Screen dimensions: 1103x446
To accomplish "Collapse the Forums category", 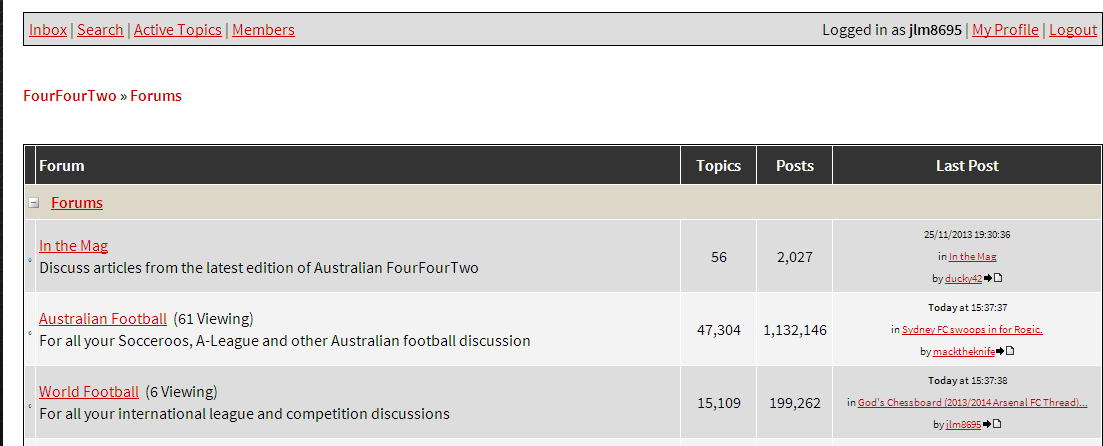I will 34,203.
